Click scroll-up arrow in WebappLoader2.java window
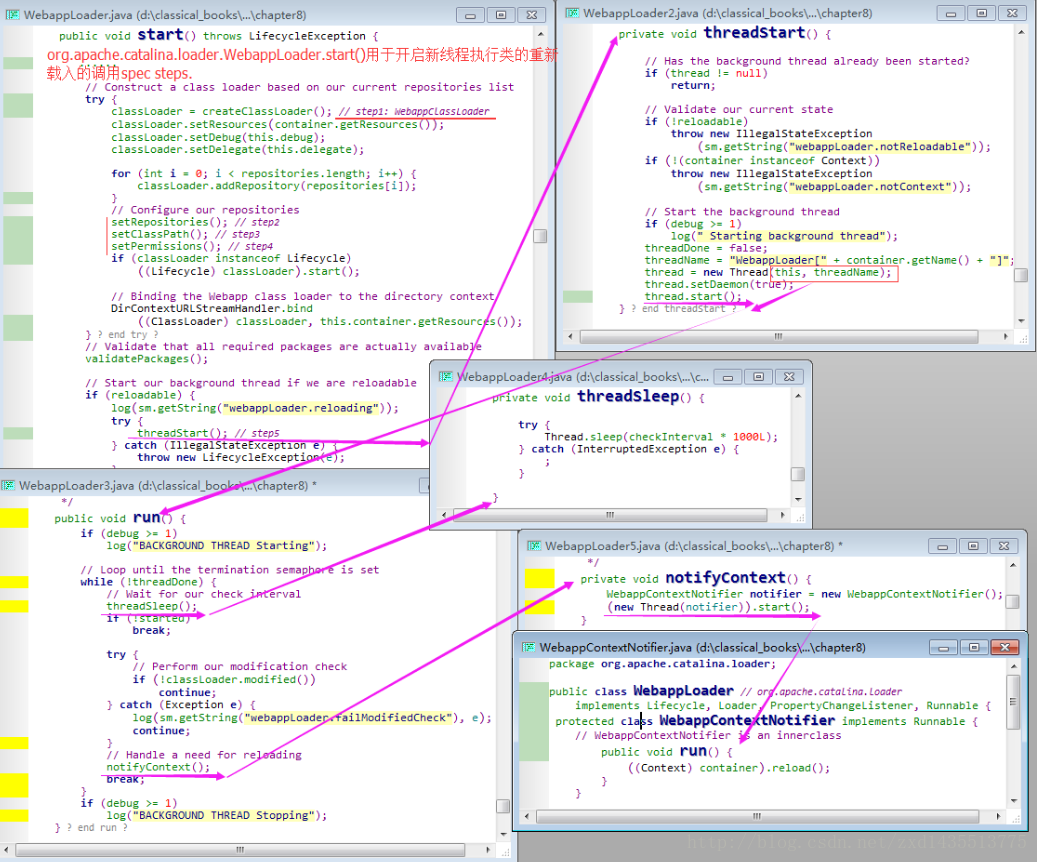Image resolution: width=1038 pixels, height=862 pixels. pos(1021,32)
